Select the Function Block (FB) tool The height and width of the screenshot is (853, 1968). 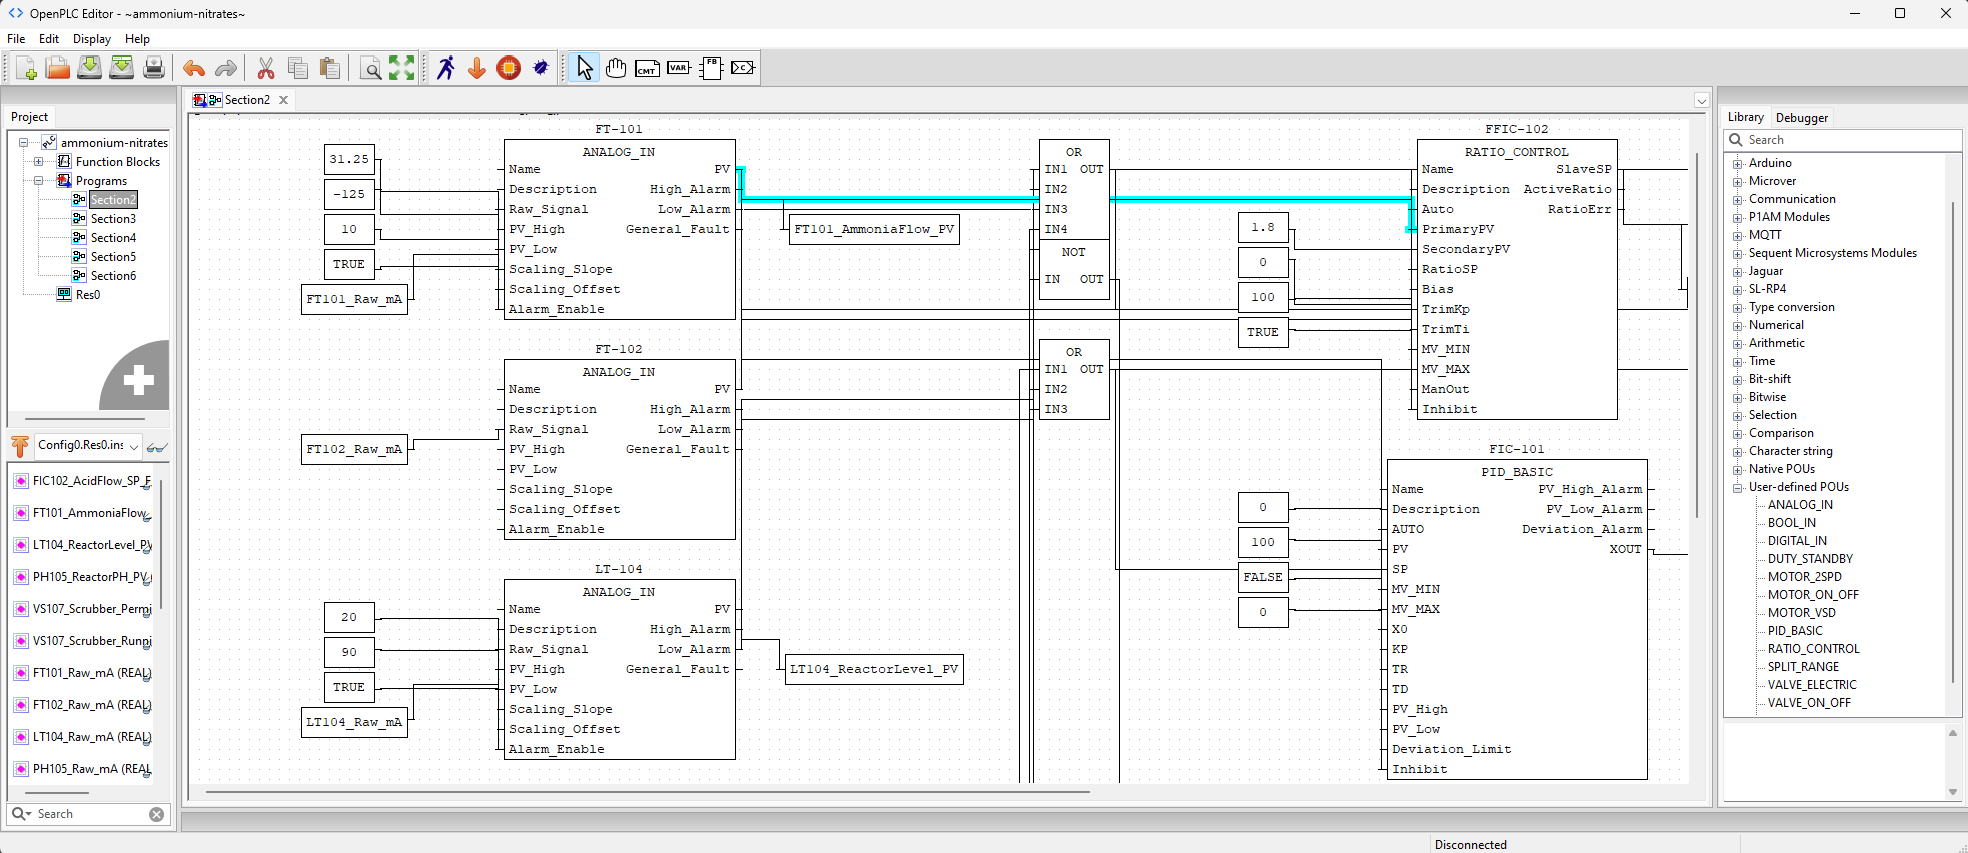point(711,68)
